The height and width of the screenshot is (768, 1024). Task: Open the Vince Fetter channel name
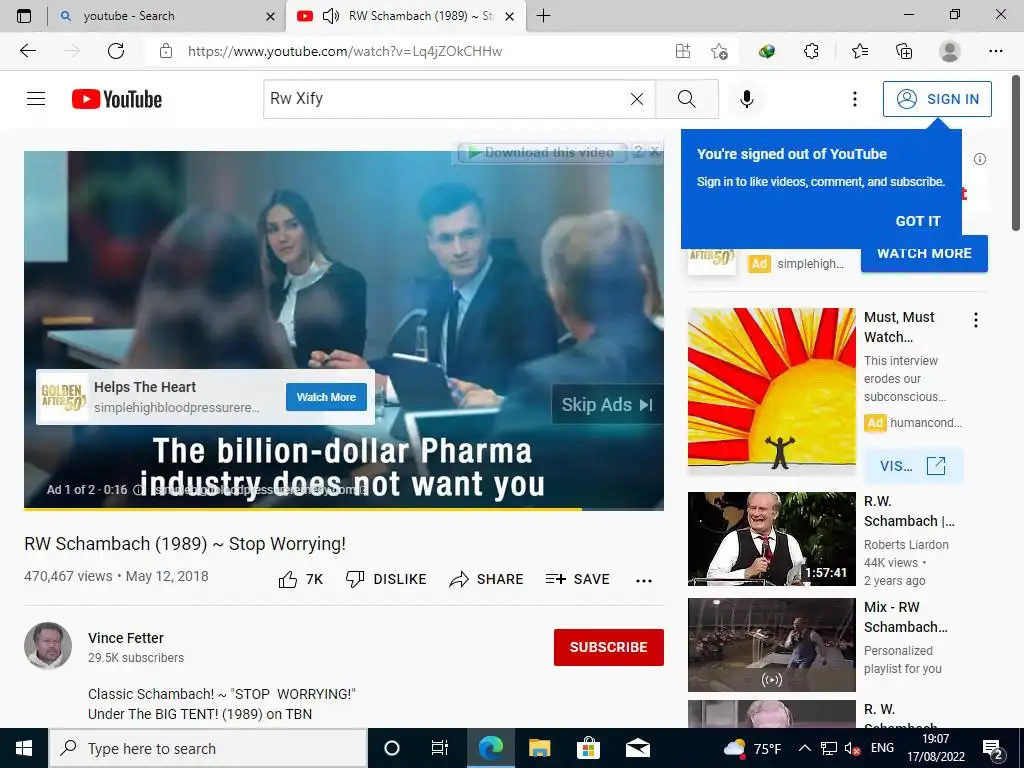pyautogui.click(x=126, y=638)
